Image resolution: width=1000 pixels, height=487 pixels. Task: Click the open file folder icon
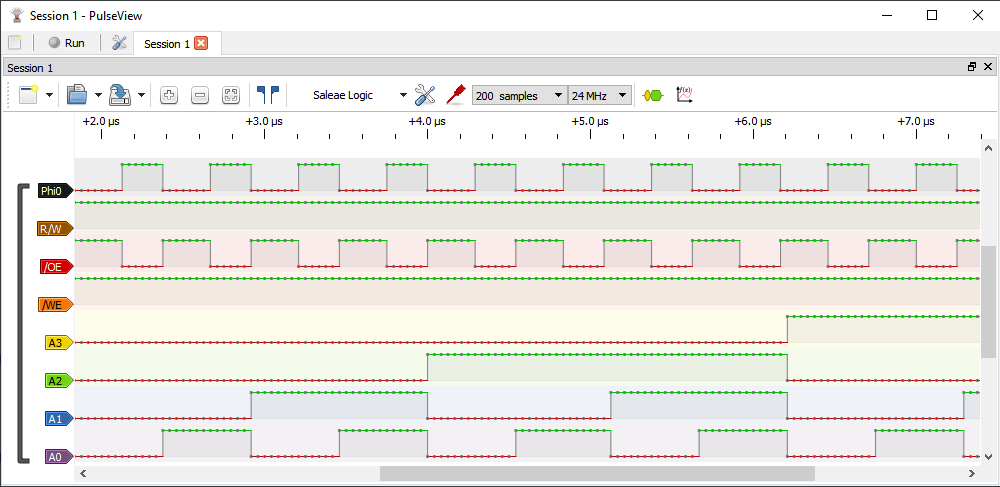pos(77,95)
